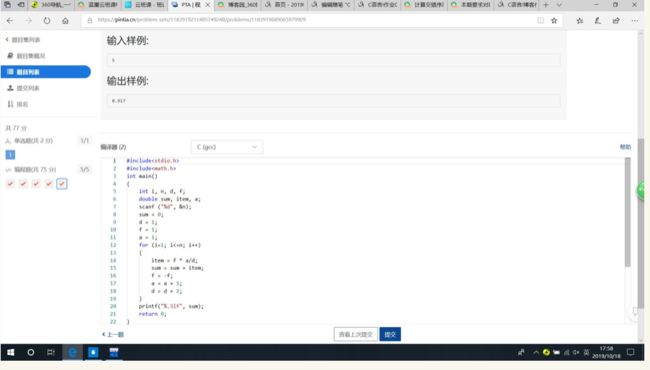Open third programming problem checkmark box

pyautogui.click(x=36, y=184)
